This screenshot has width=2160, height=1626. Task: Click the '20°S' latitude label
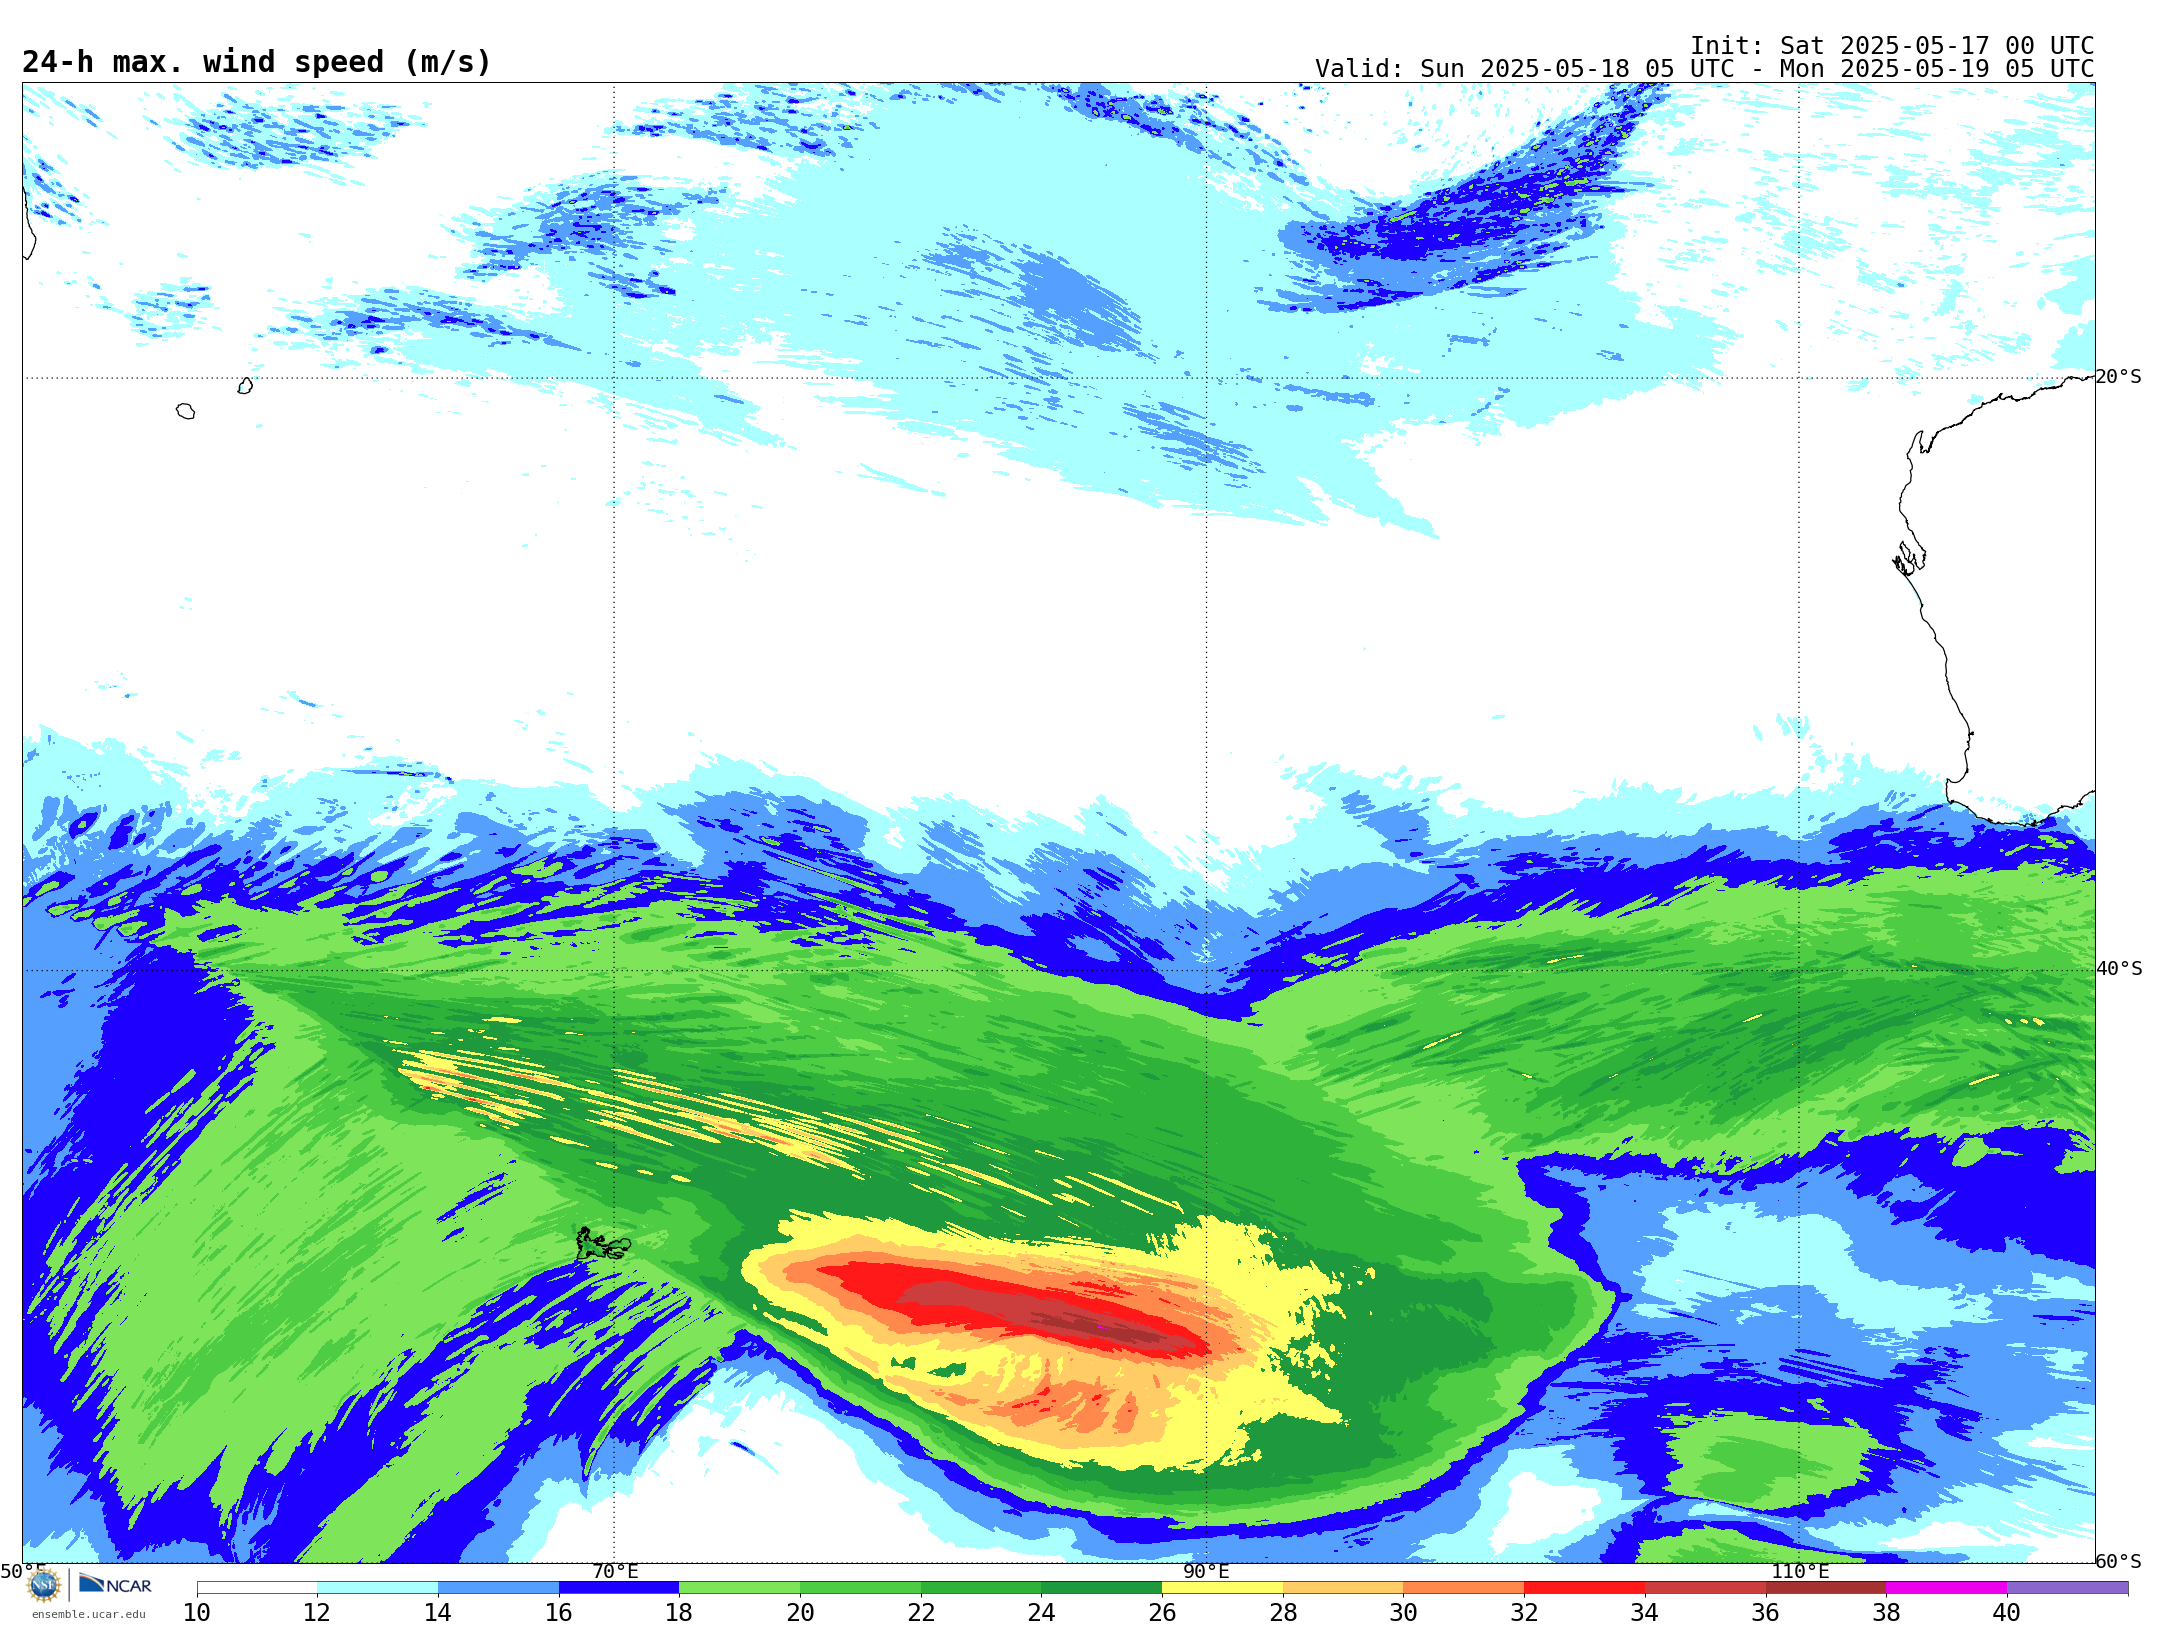2118,377
